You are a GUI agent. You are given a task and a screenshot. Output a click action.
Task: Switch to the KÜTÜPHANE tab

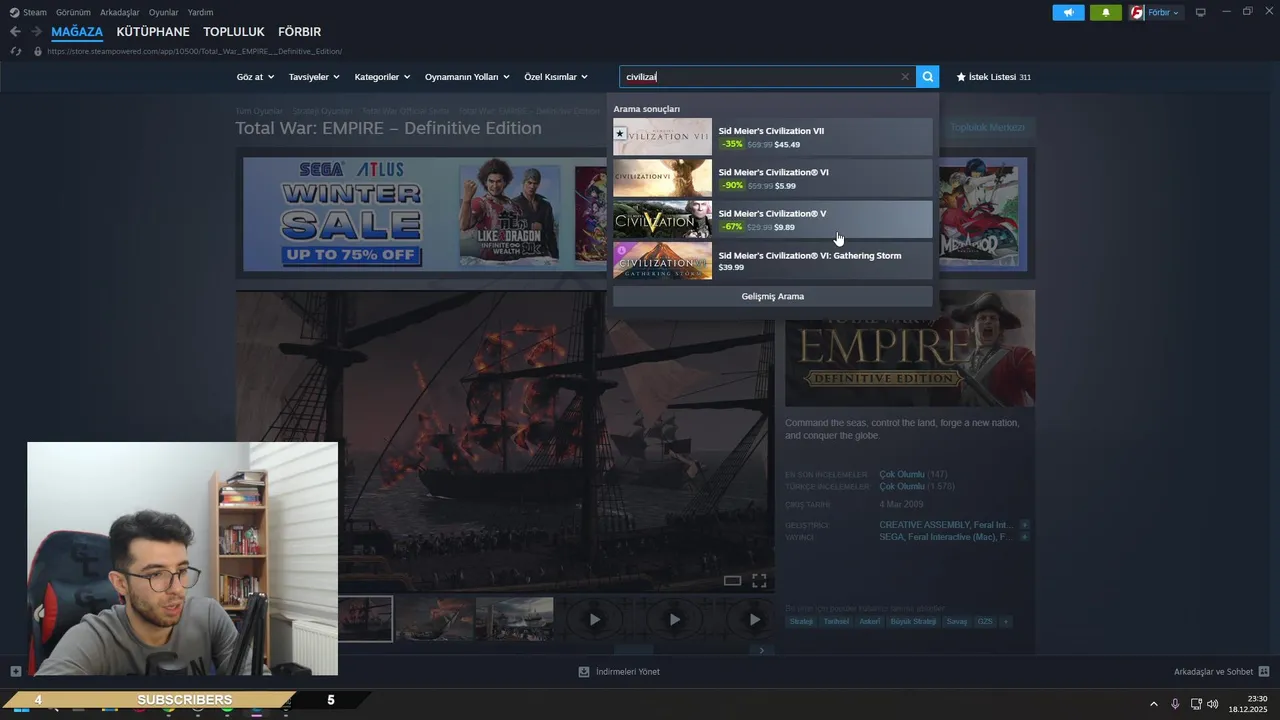(x=153, y=32)
